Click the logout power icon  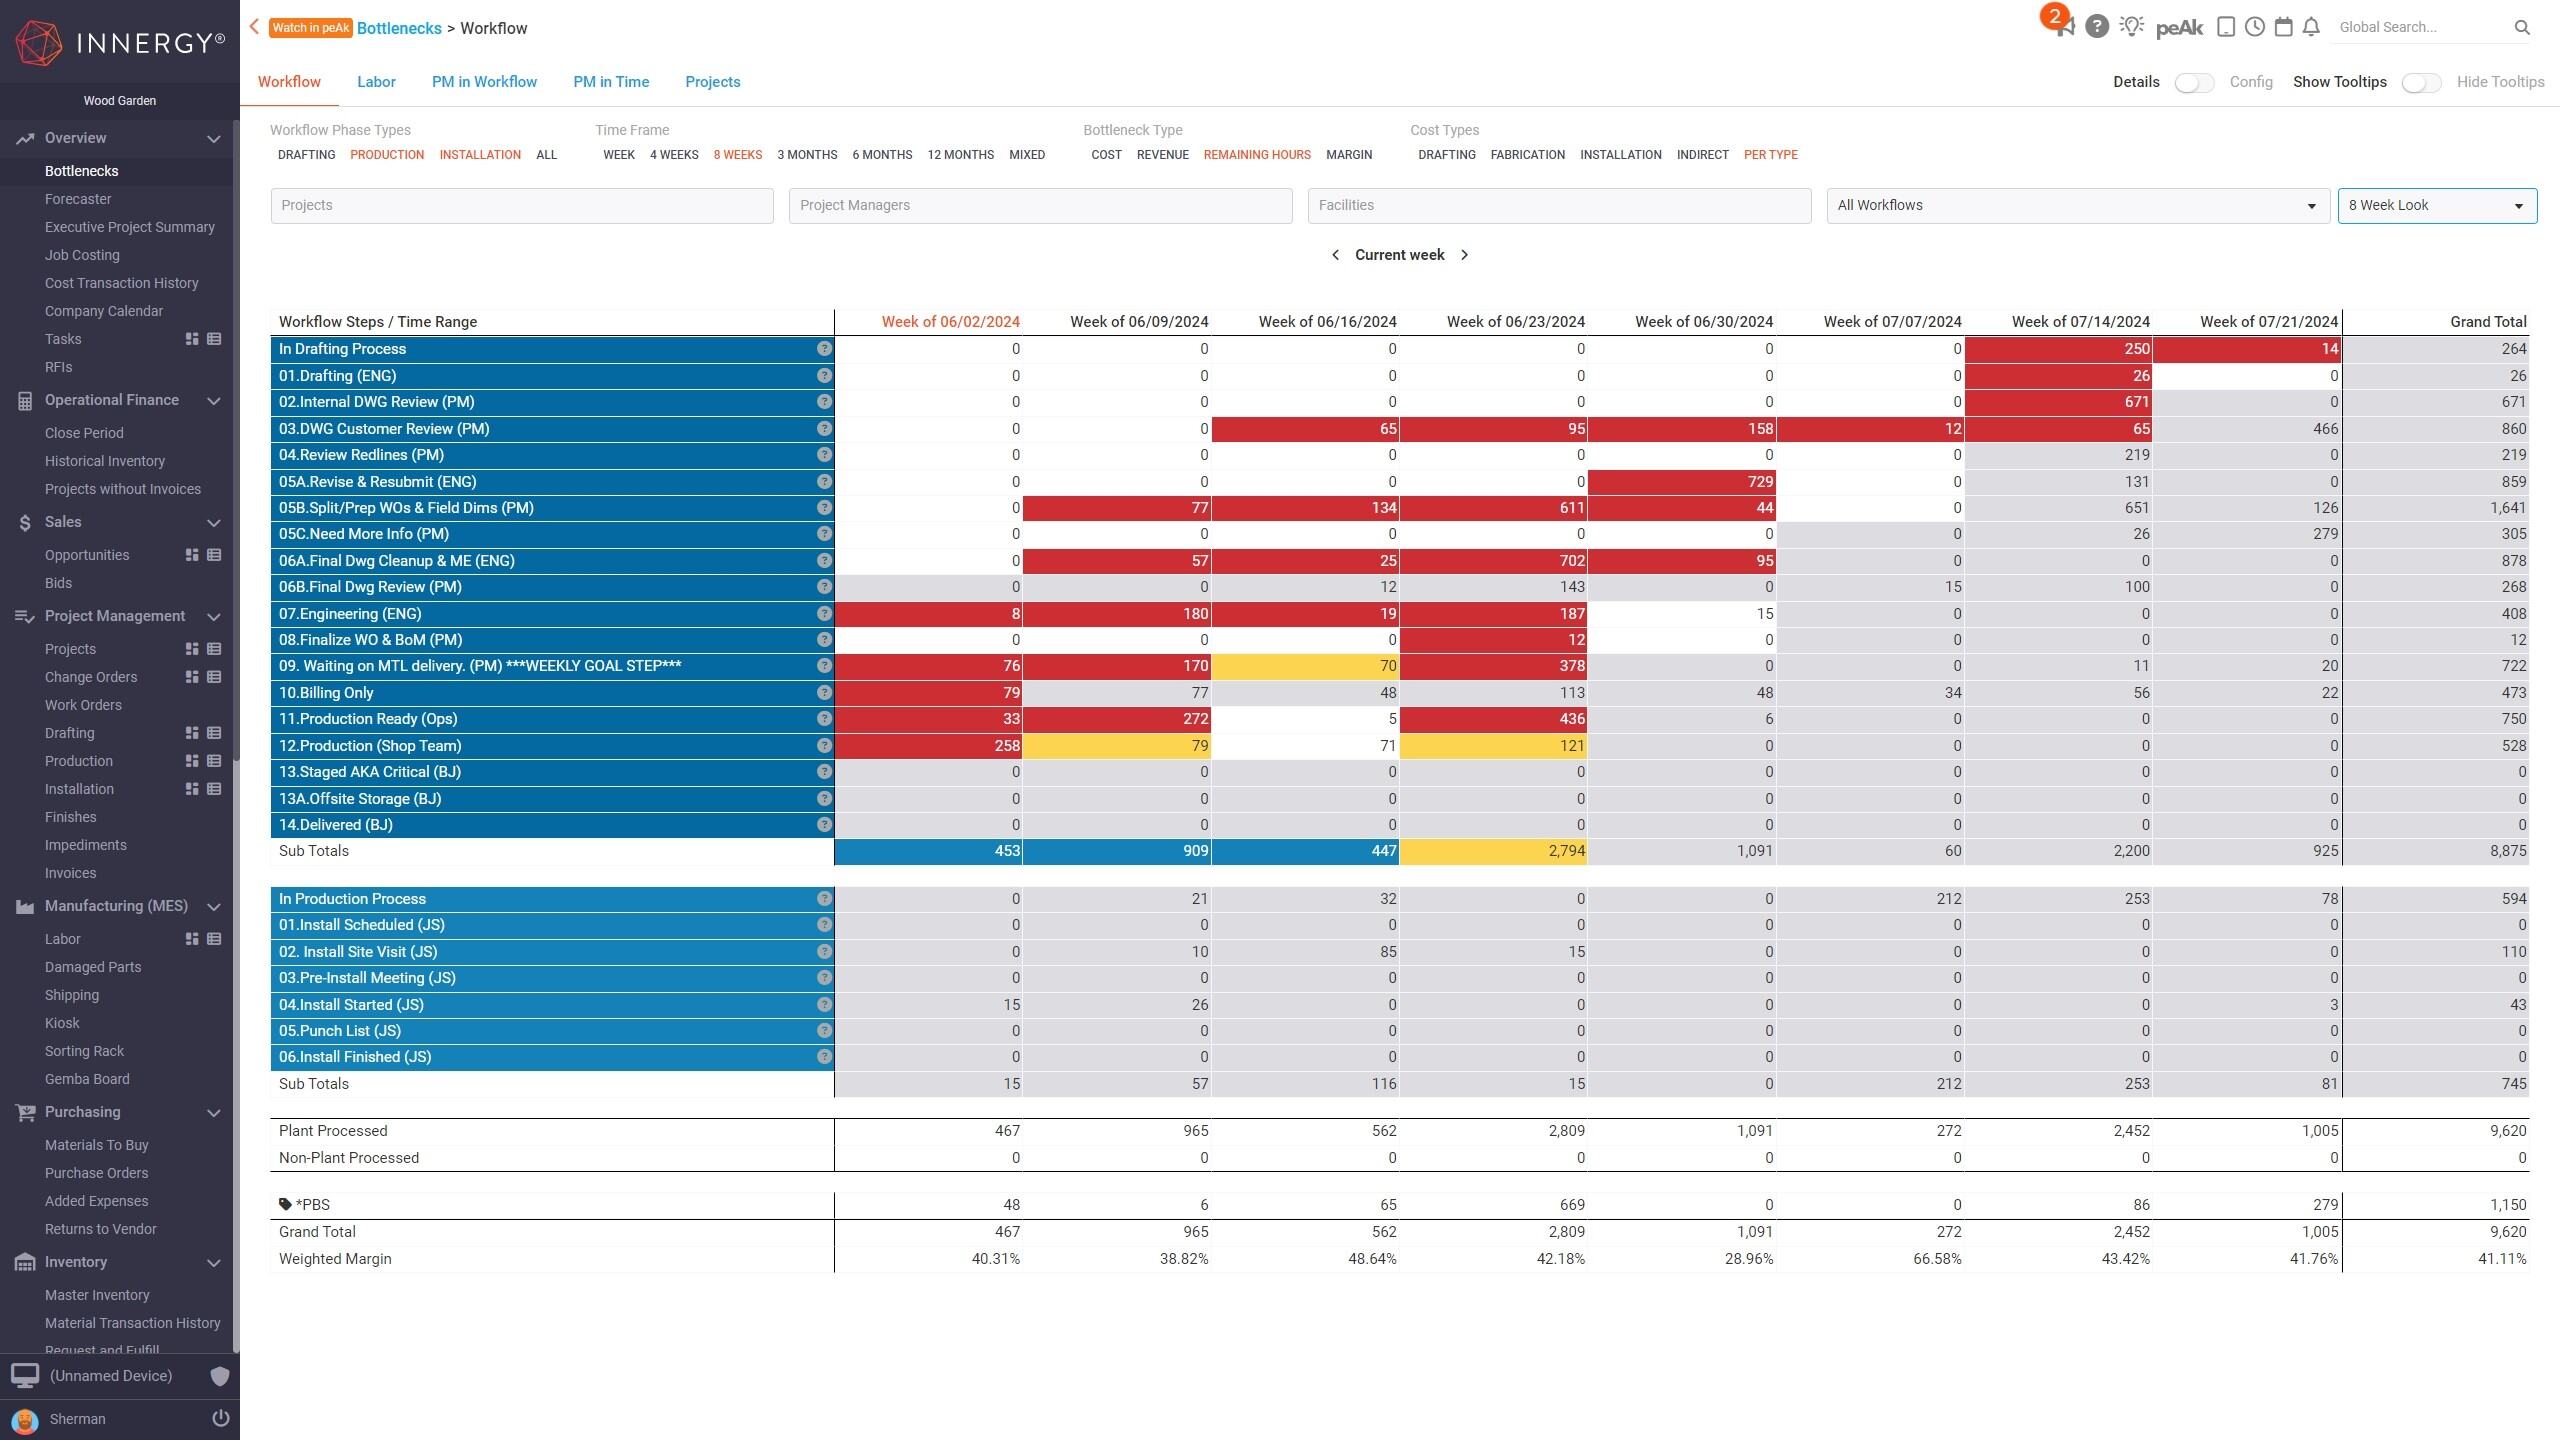(221, 1418)
